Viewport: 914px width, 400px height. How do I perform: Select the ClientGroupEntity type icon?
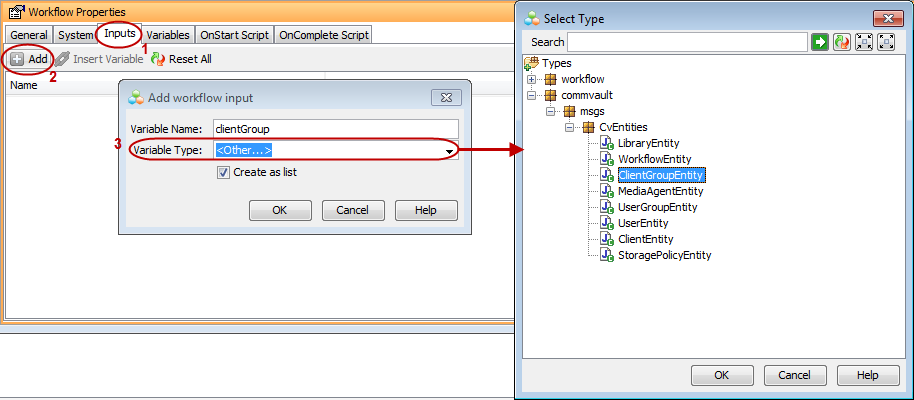click(x=607, y=175)
